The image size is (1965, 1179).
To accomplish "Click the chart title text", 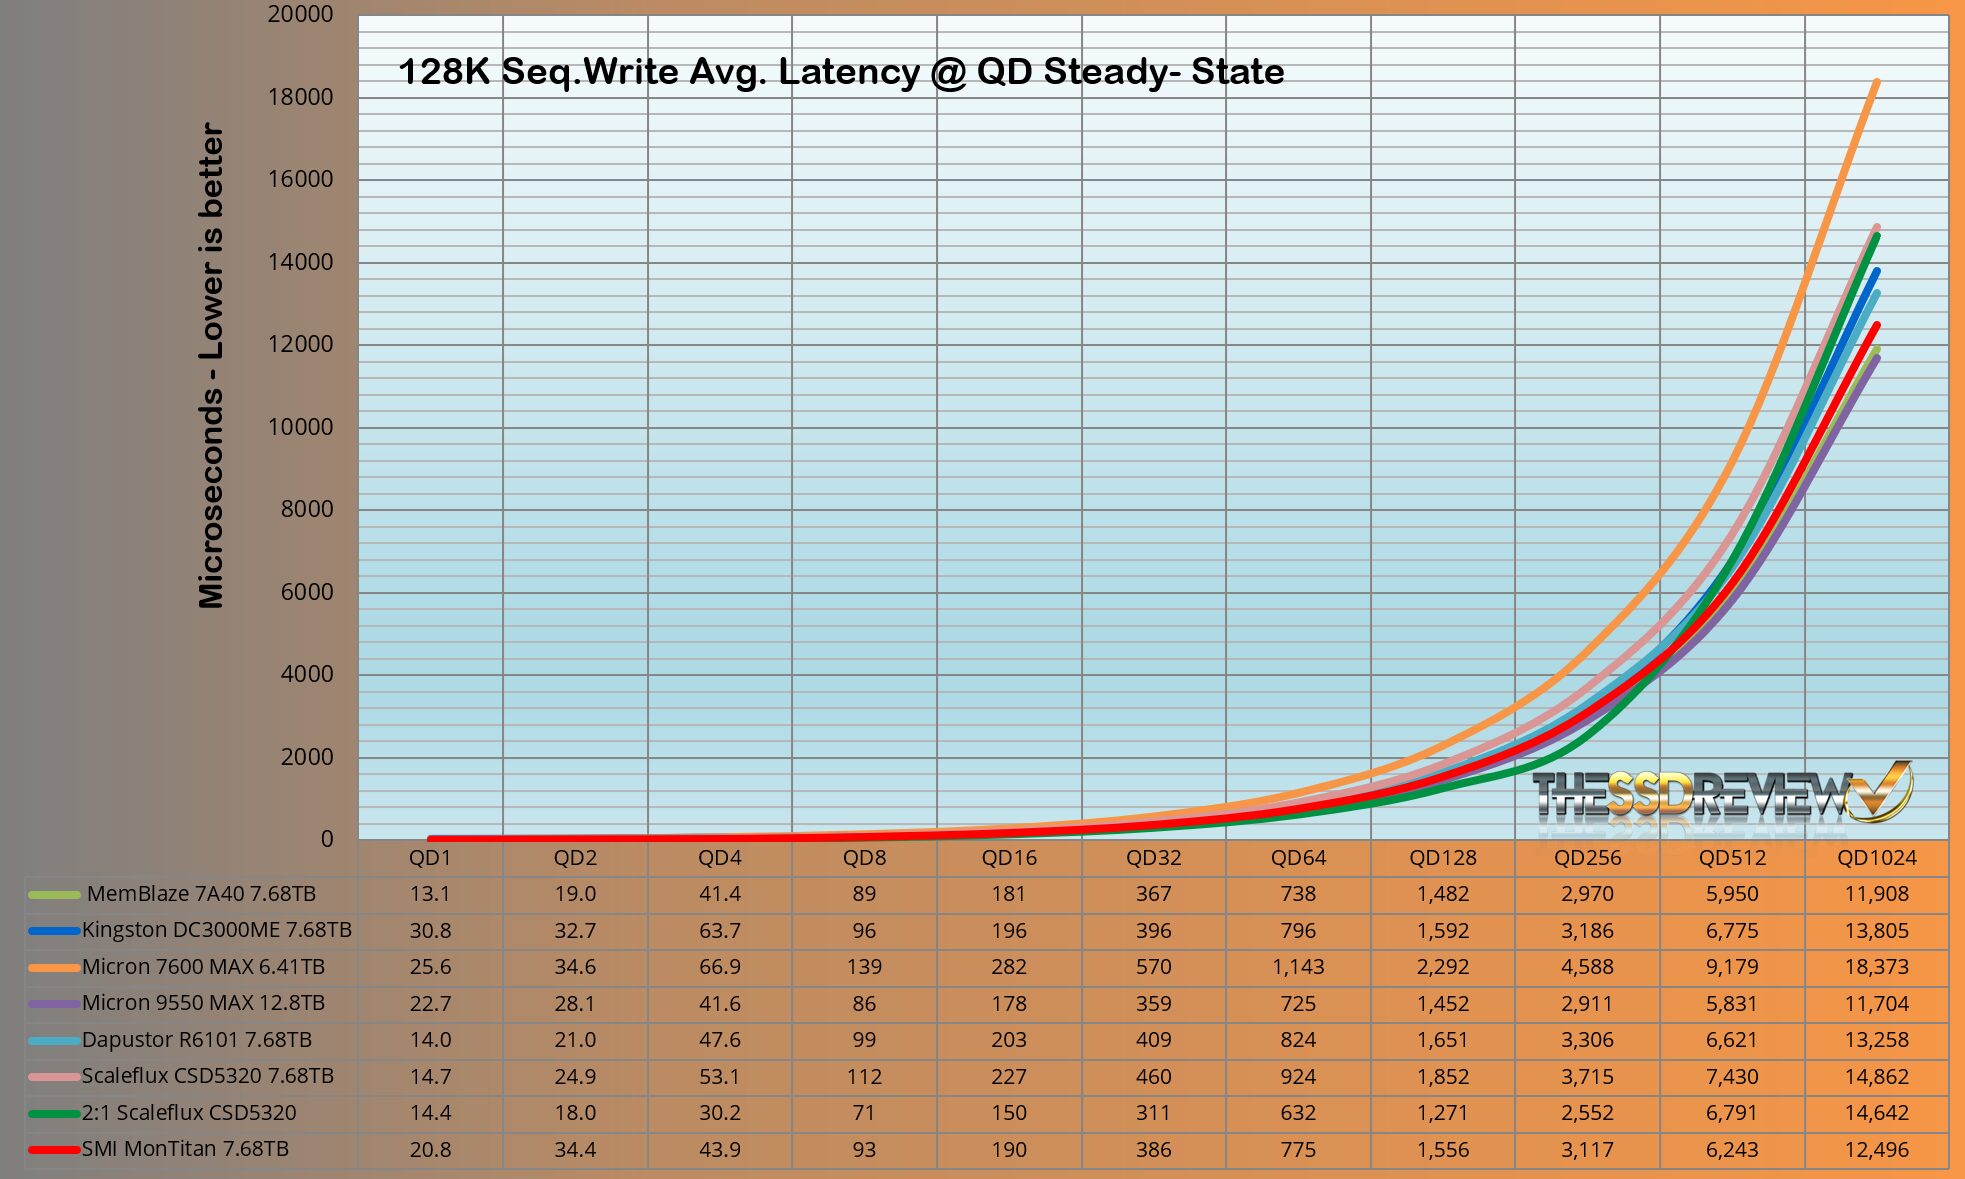I will 840,72.
